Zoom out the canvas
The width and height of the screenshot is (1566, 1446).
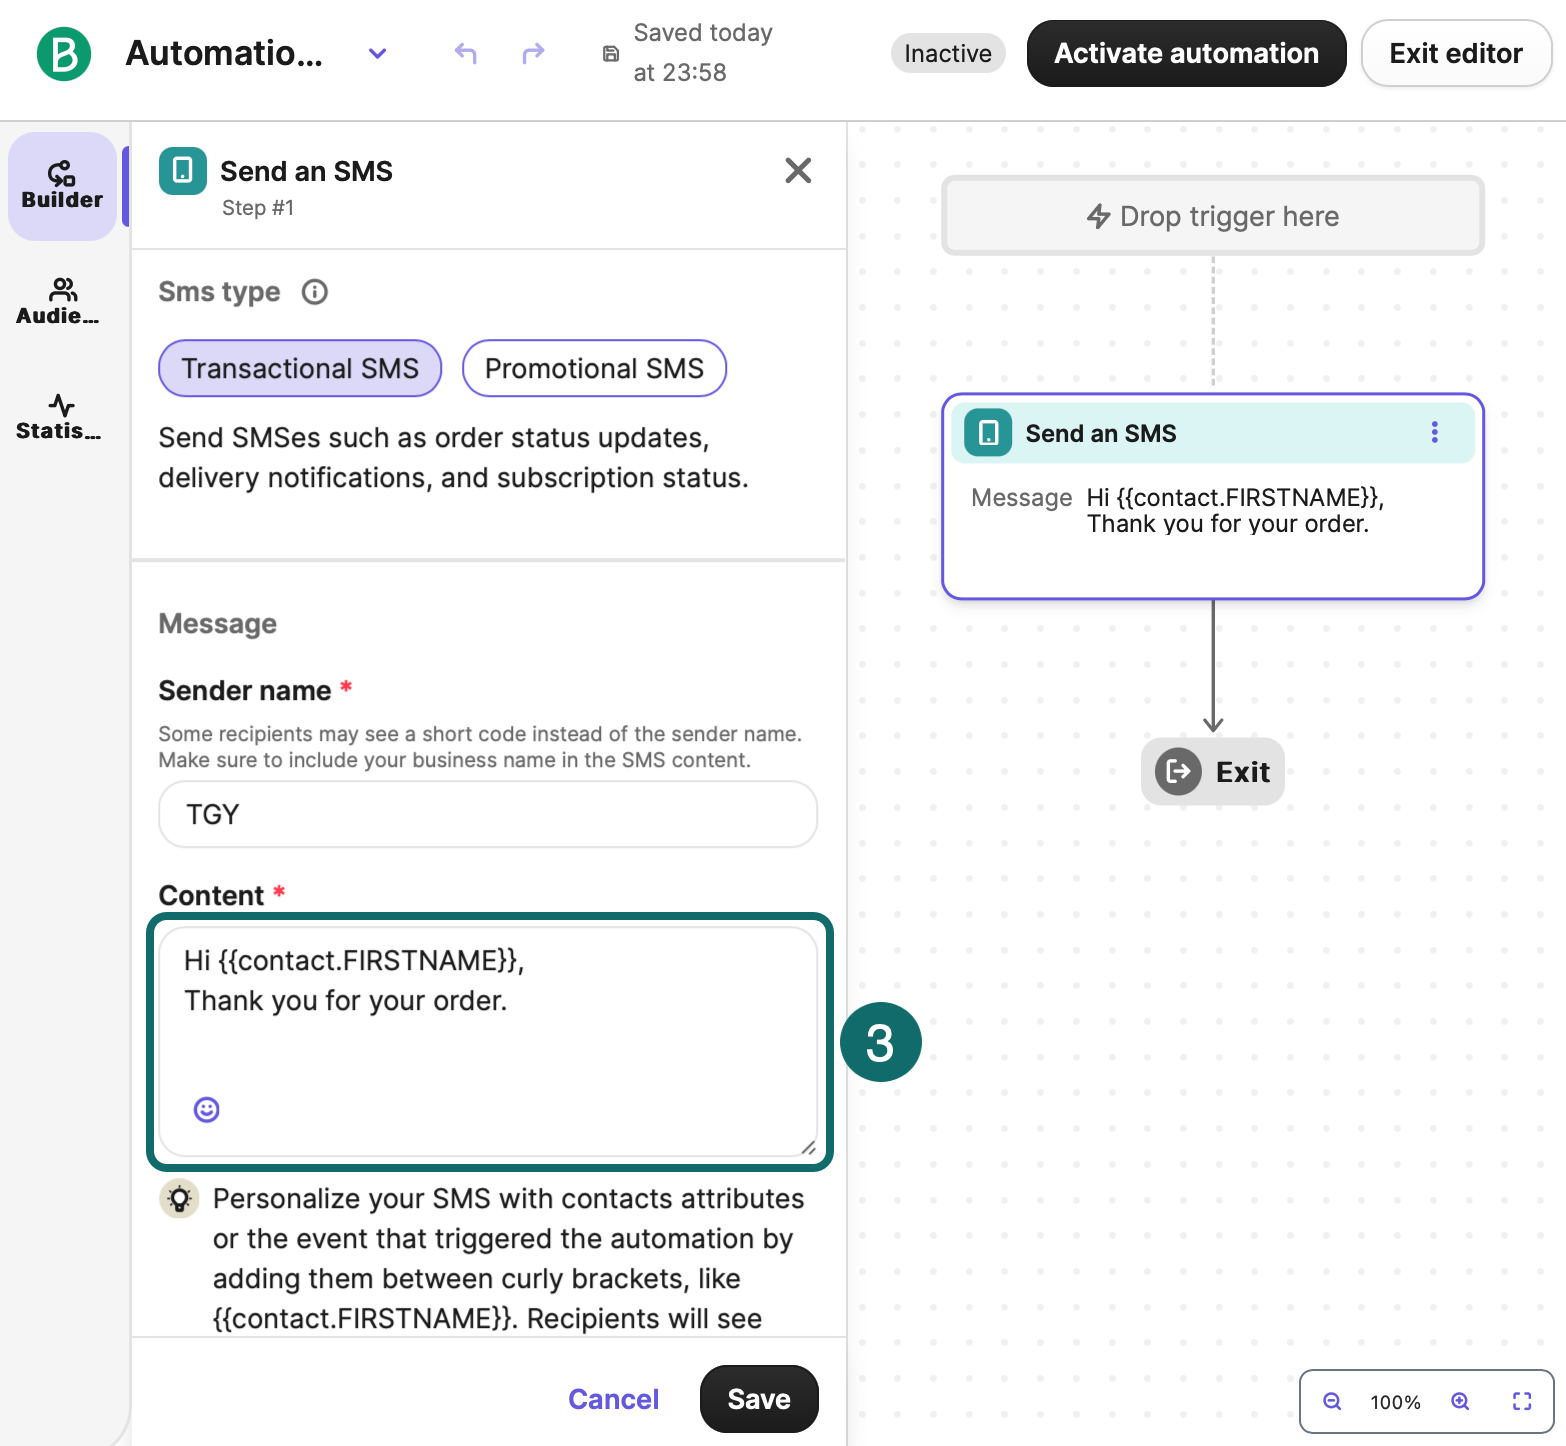pyautogui.click(x=1332, y=1401)
